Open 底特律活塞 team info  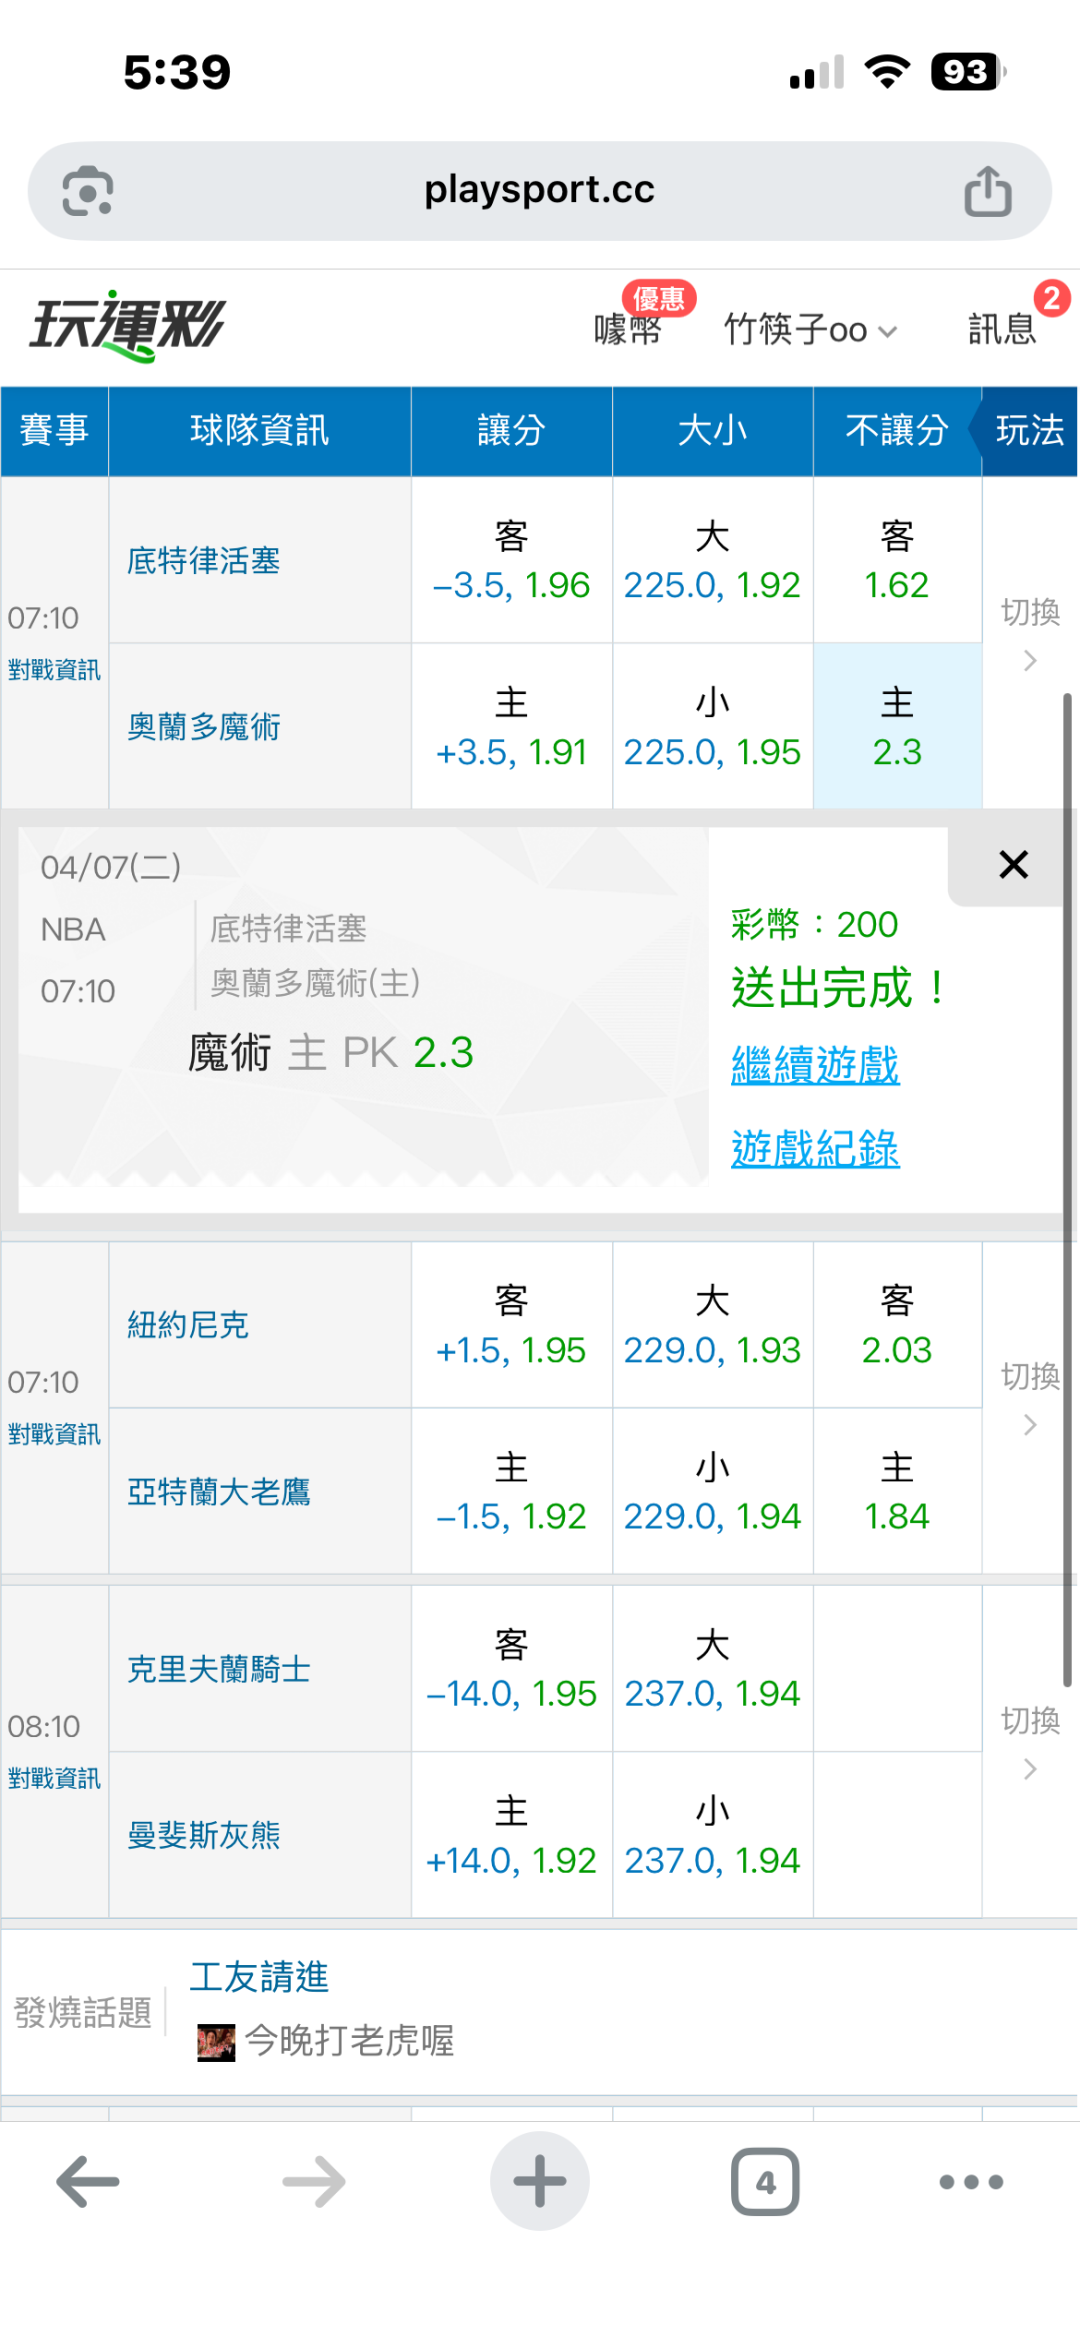[x=204, y=561]
